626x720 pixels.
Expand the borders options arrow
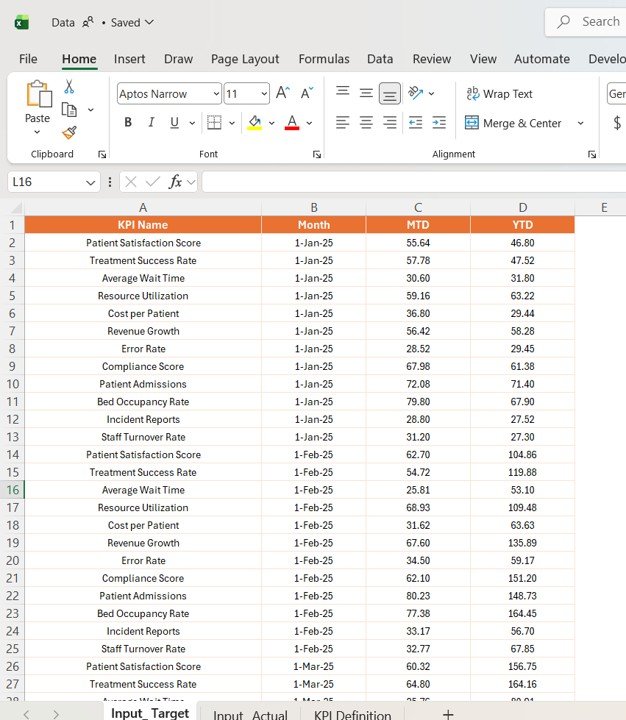232,123
